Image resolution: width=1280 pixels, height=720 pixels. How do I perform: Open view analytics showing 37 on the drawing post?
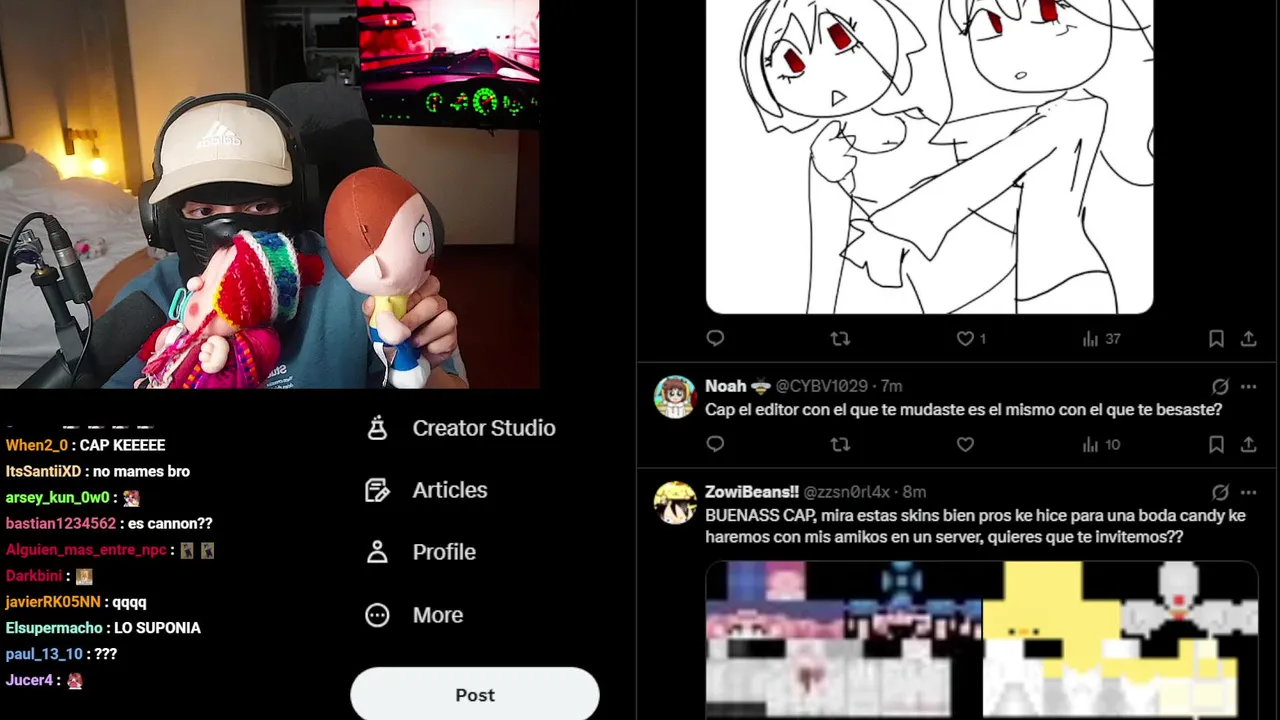[1101, 339]
